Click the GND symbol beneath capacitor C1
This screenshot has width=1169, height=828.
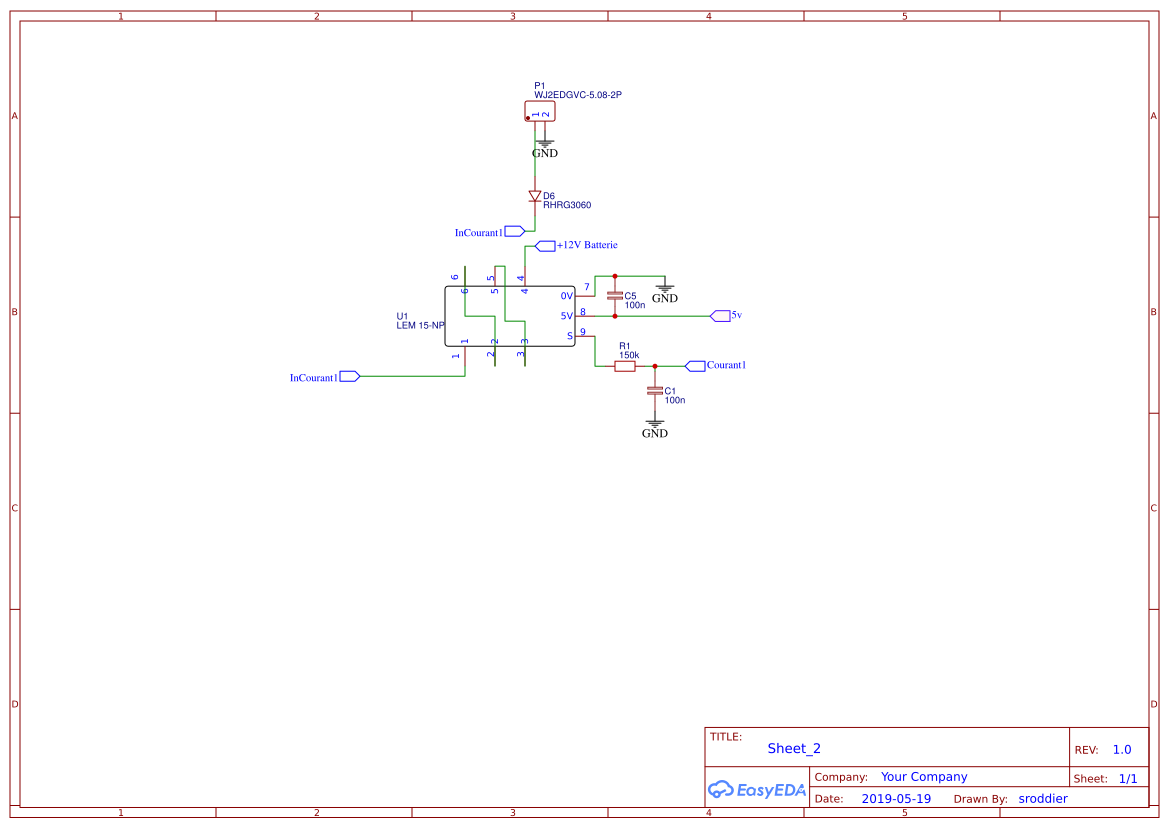[x=654, y=424]
